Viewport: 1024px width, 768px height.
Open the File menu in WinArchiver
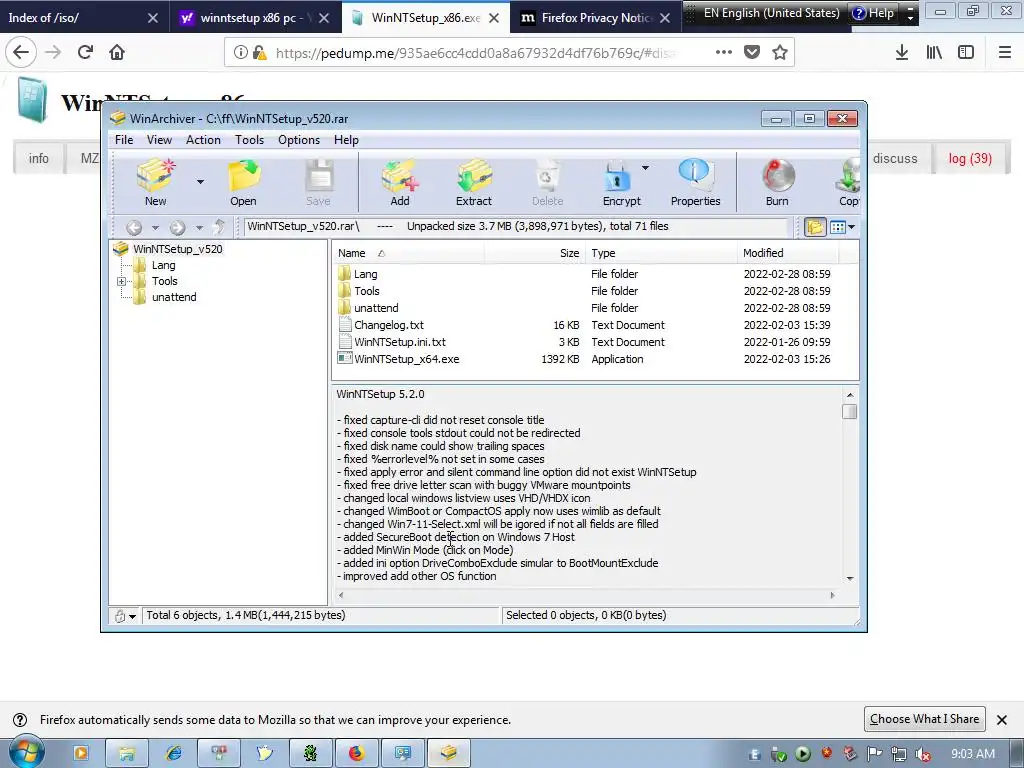124,140
